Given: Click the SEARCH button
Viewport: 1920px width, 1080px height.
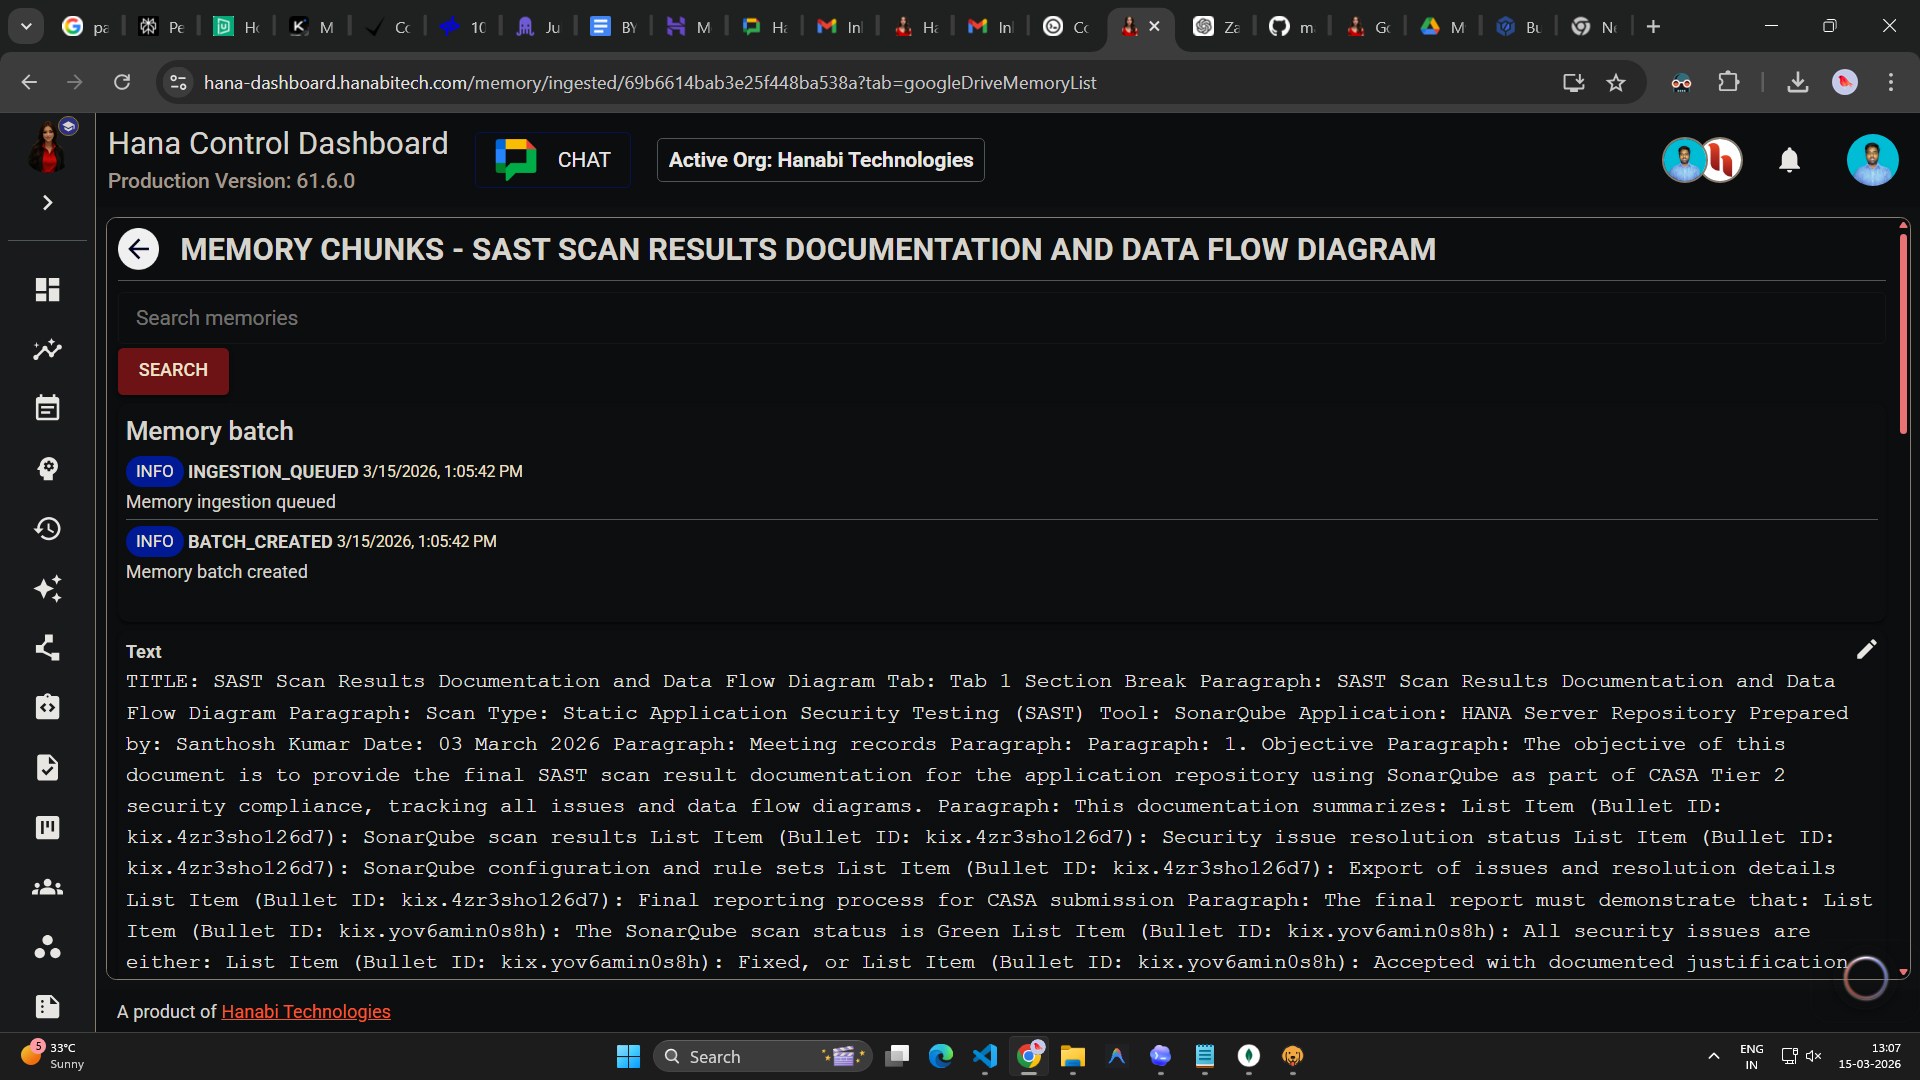Looking at the screenshot, I should [x=172, y=370].
